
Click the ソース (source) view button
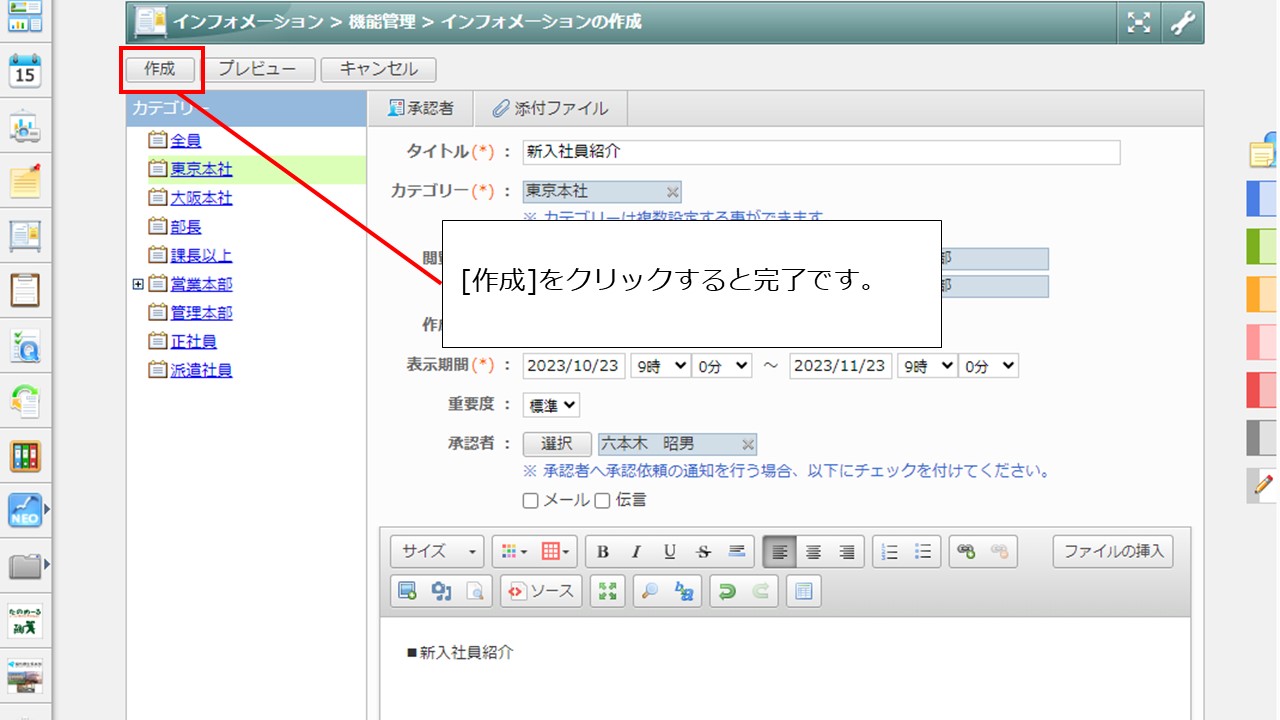pos(541,591)
